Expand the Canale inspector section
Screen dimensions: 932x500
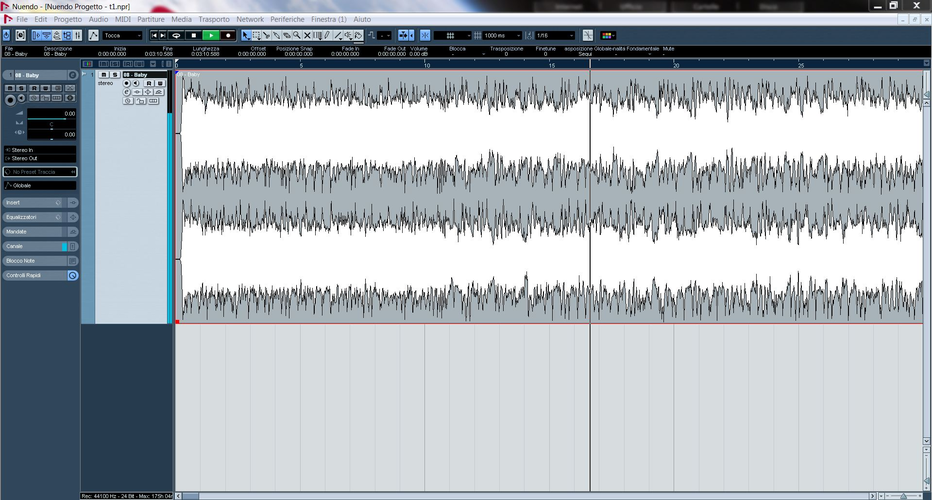(33, 246)
